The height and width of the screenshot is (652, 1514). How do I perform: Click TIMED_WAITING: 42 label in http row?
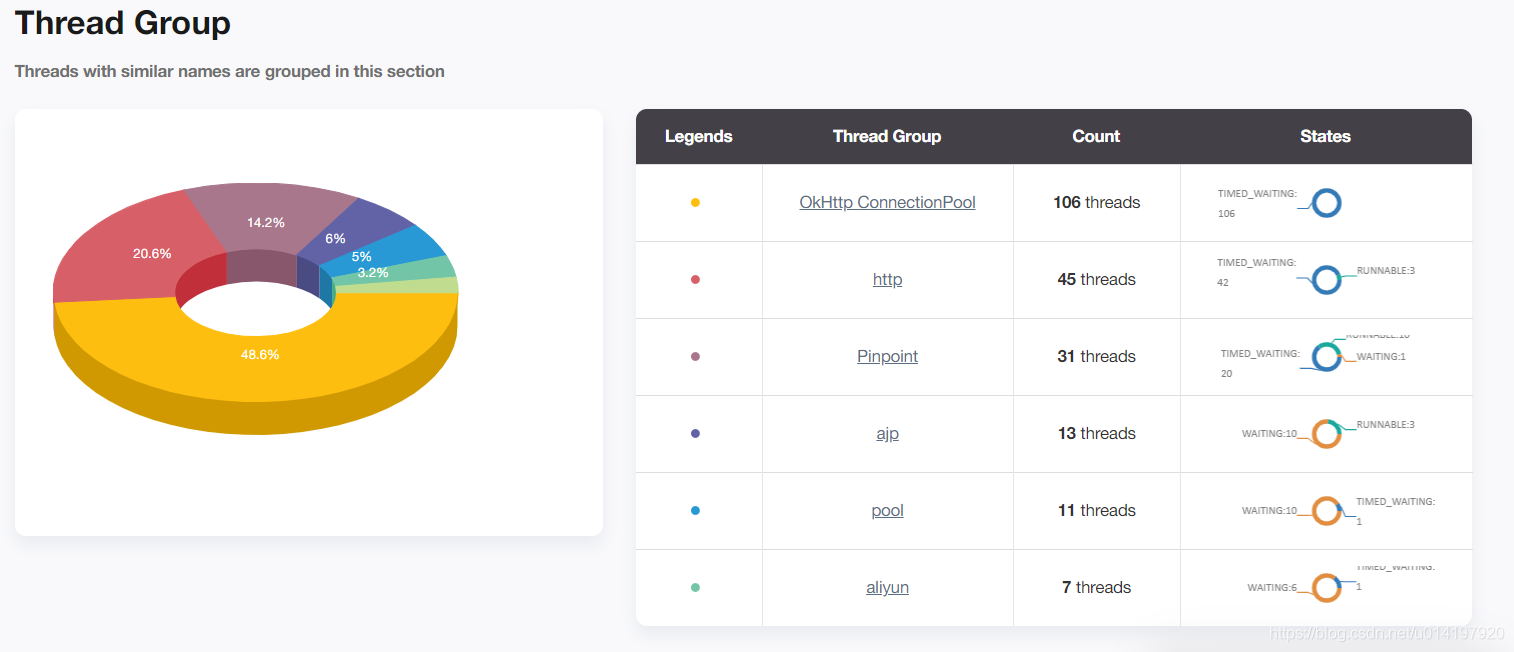tap(1257, 272)
